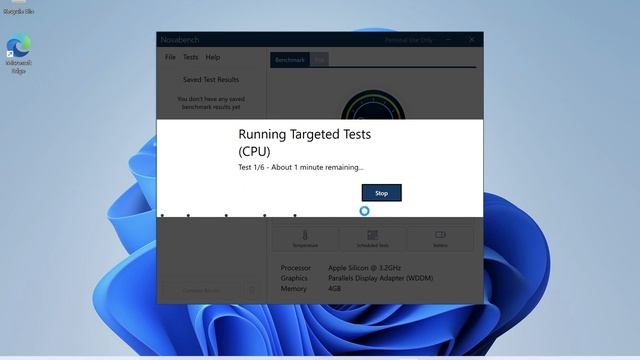Screen dimensions: 640x360
Task: Click the Microsoft Edge desktop shortcut
Action: pyautogui.click(x=18, y=54)
